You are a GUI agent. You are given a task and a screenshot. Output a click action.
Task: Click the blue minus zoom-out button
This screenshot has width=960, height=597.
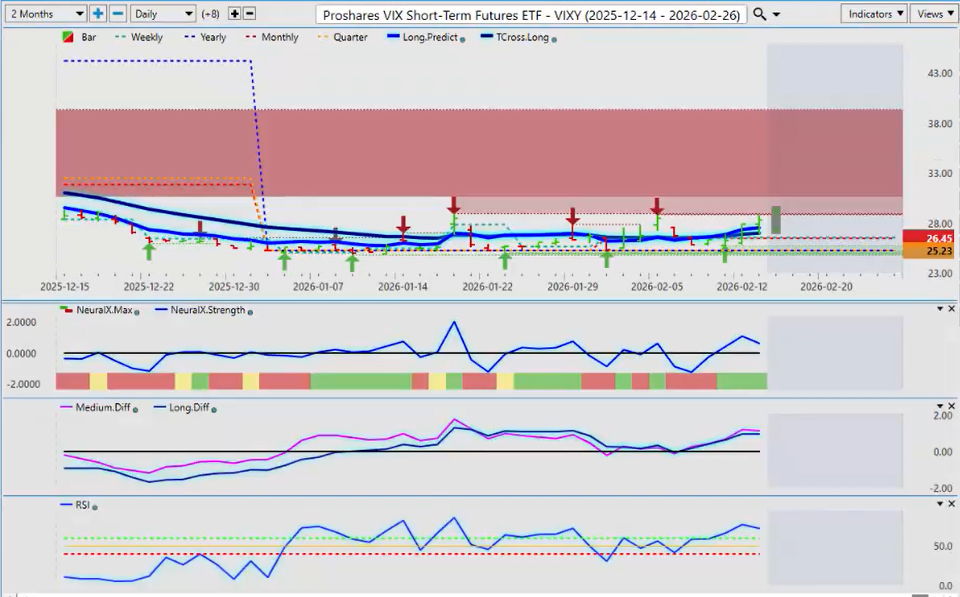pyautogui.click(x=118, y=14)
